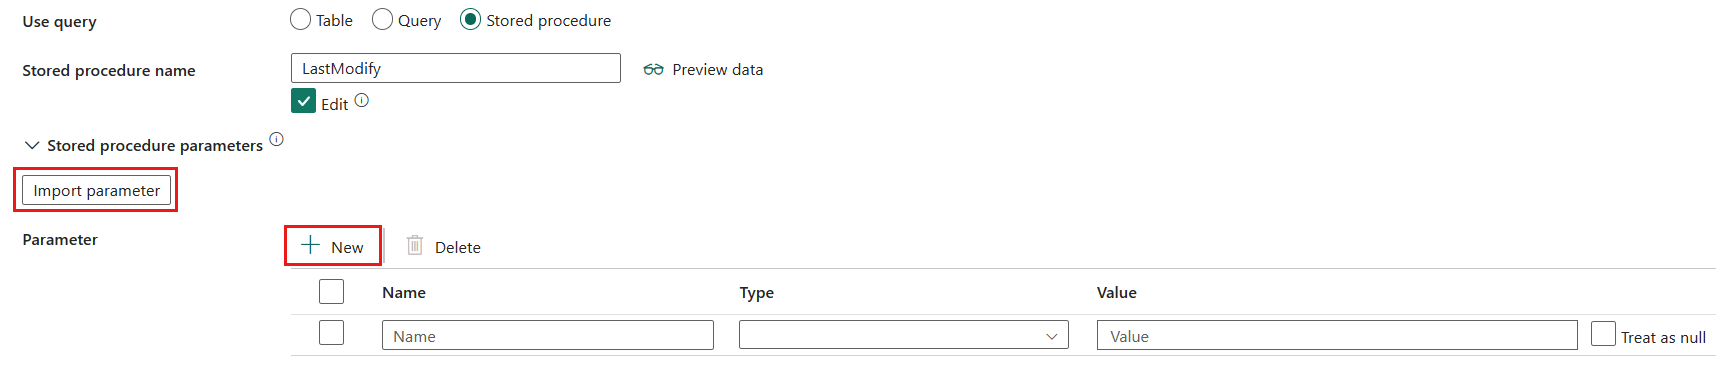
Task: Select the Stored procedure radio button
Action: coord(470,19)
